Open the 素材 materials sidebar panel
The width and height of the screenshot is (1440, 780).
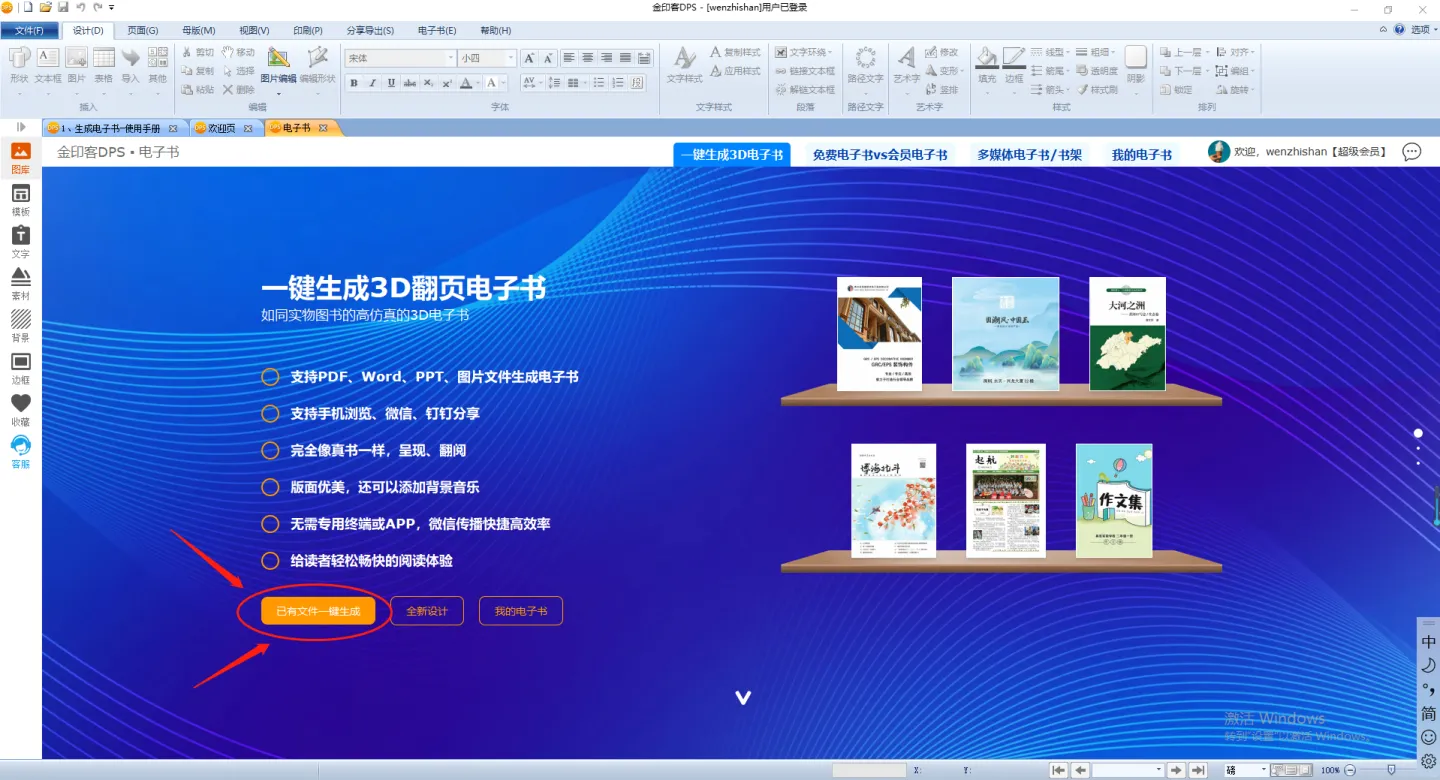click(20, 284)
